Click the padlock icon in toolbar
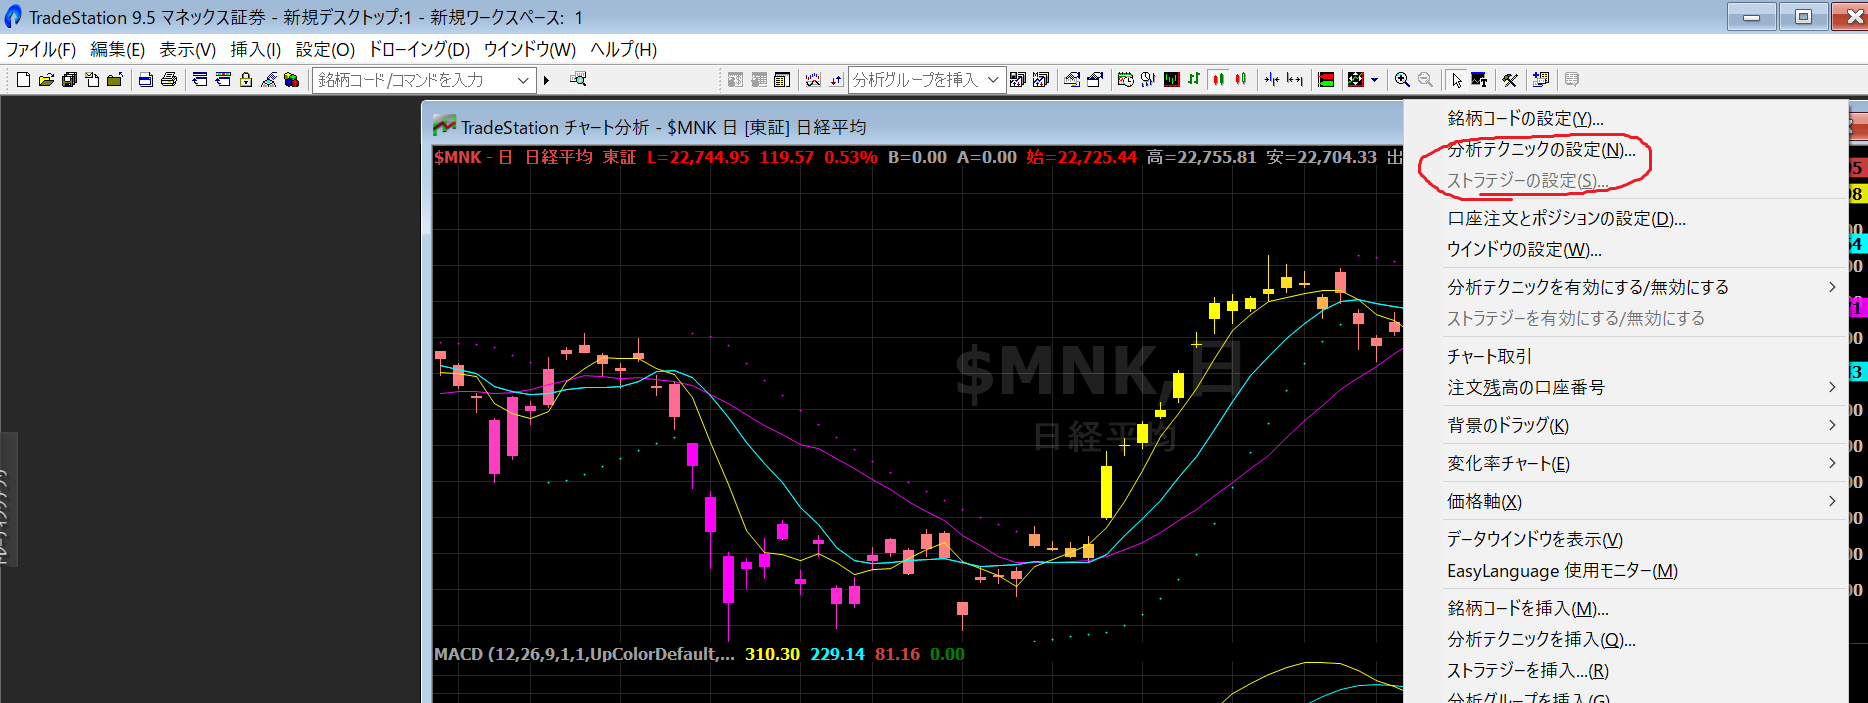This screenshot has height=703, width=1868. (x=245, y=80)
